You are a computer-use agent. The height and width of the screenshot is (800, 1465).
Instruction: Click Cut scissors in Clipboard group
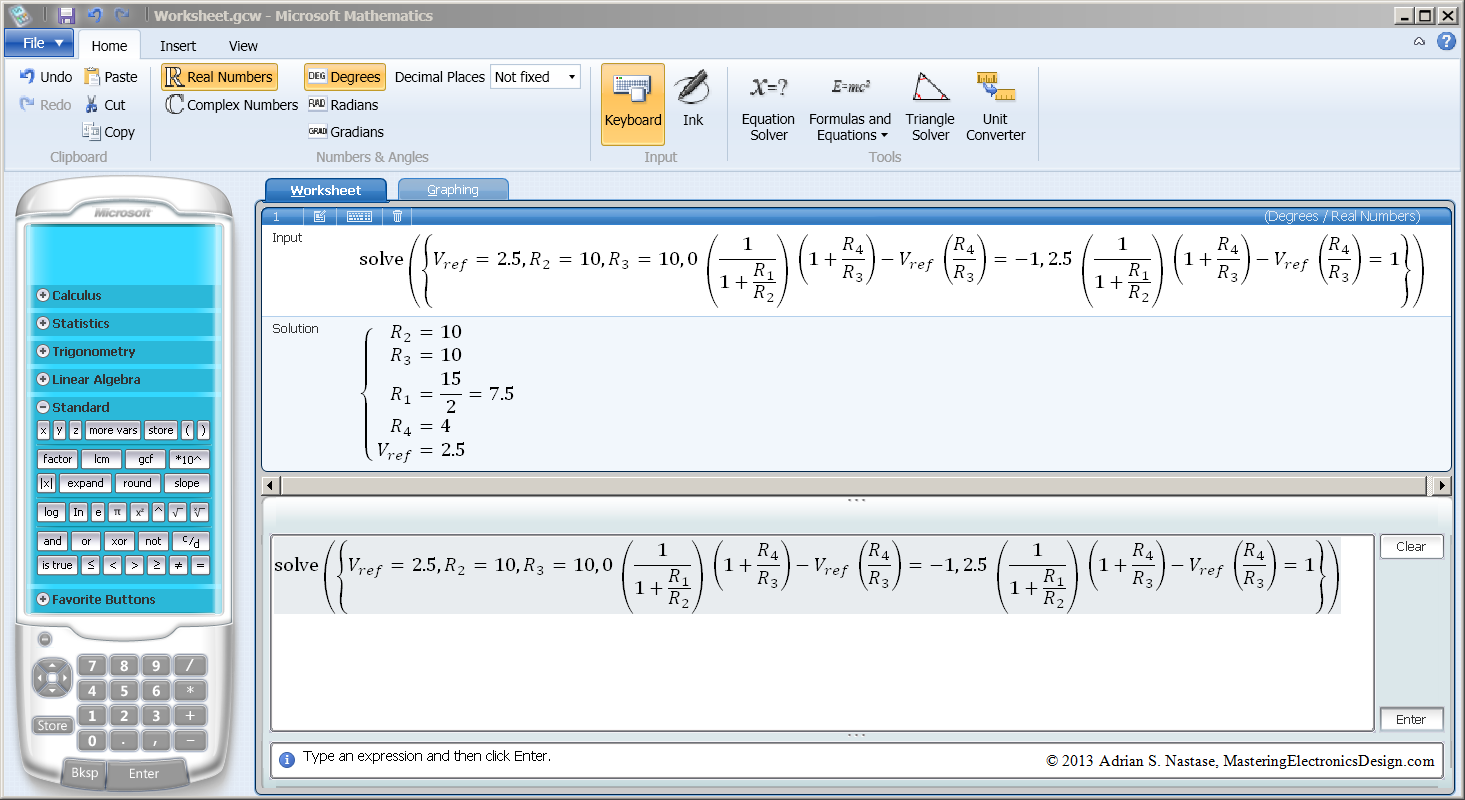pos(105,105)
